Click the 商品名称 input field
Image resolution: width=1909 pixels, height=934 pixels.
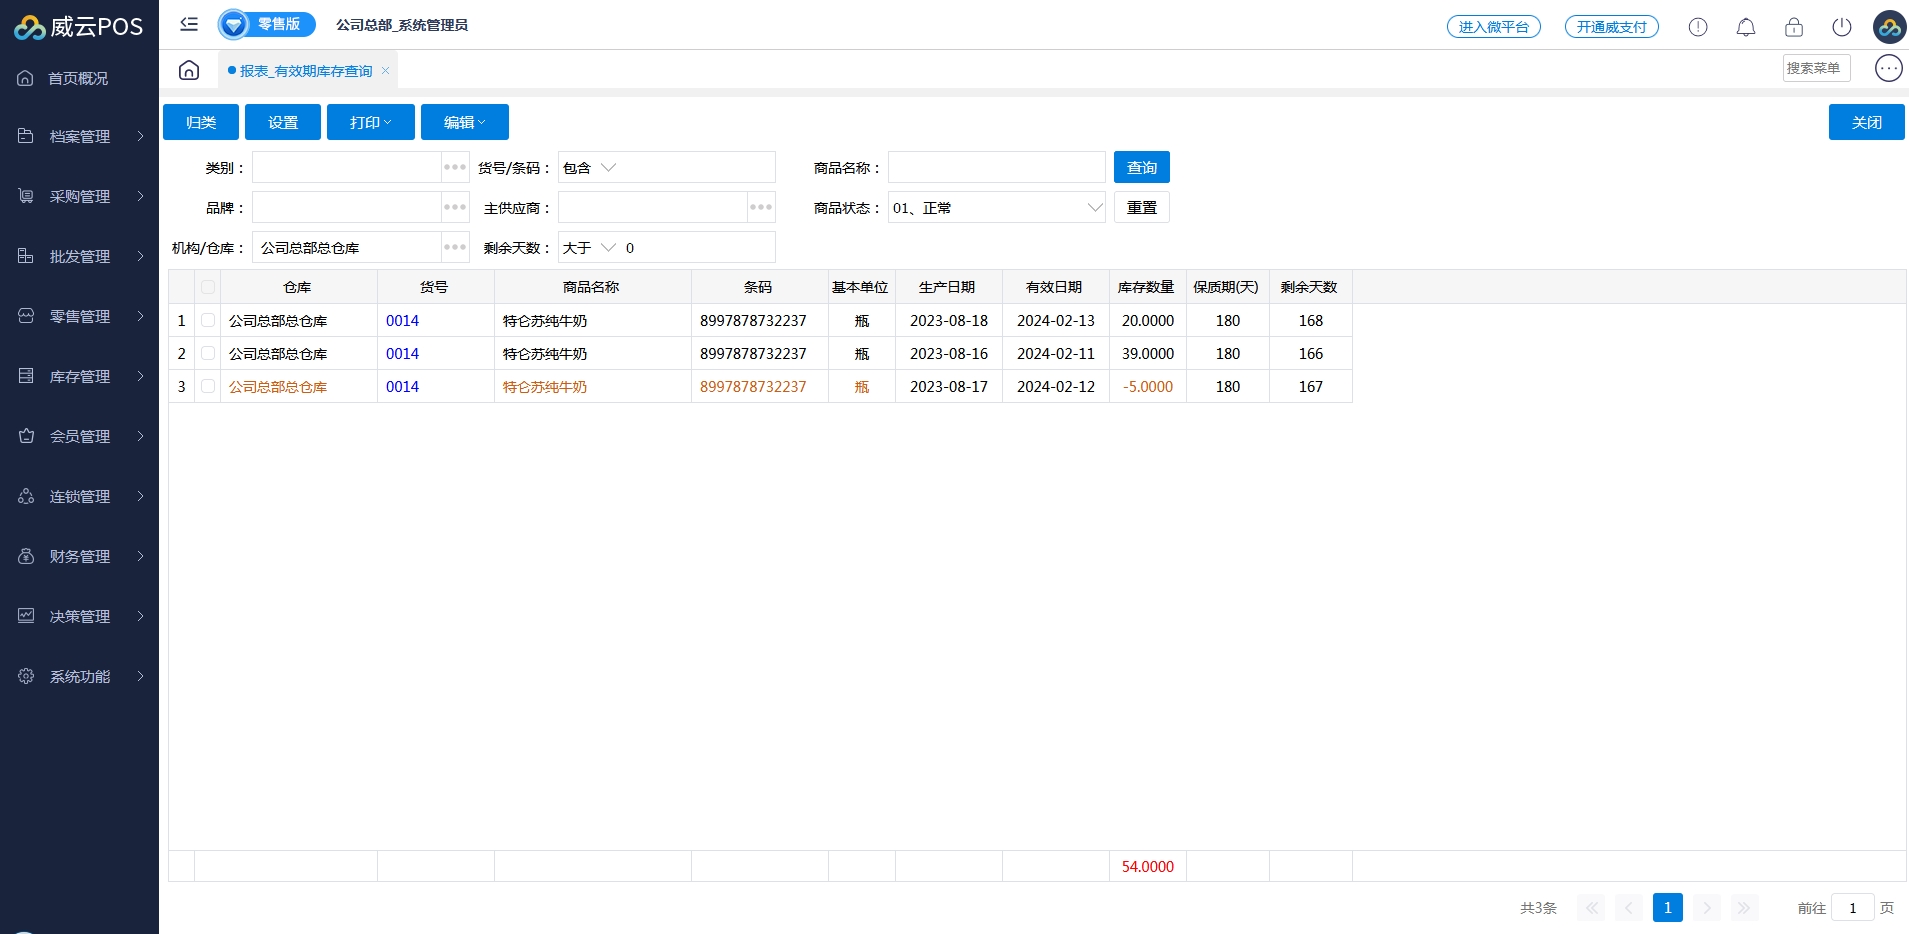tap(996, 167)
